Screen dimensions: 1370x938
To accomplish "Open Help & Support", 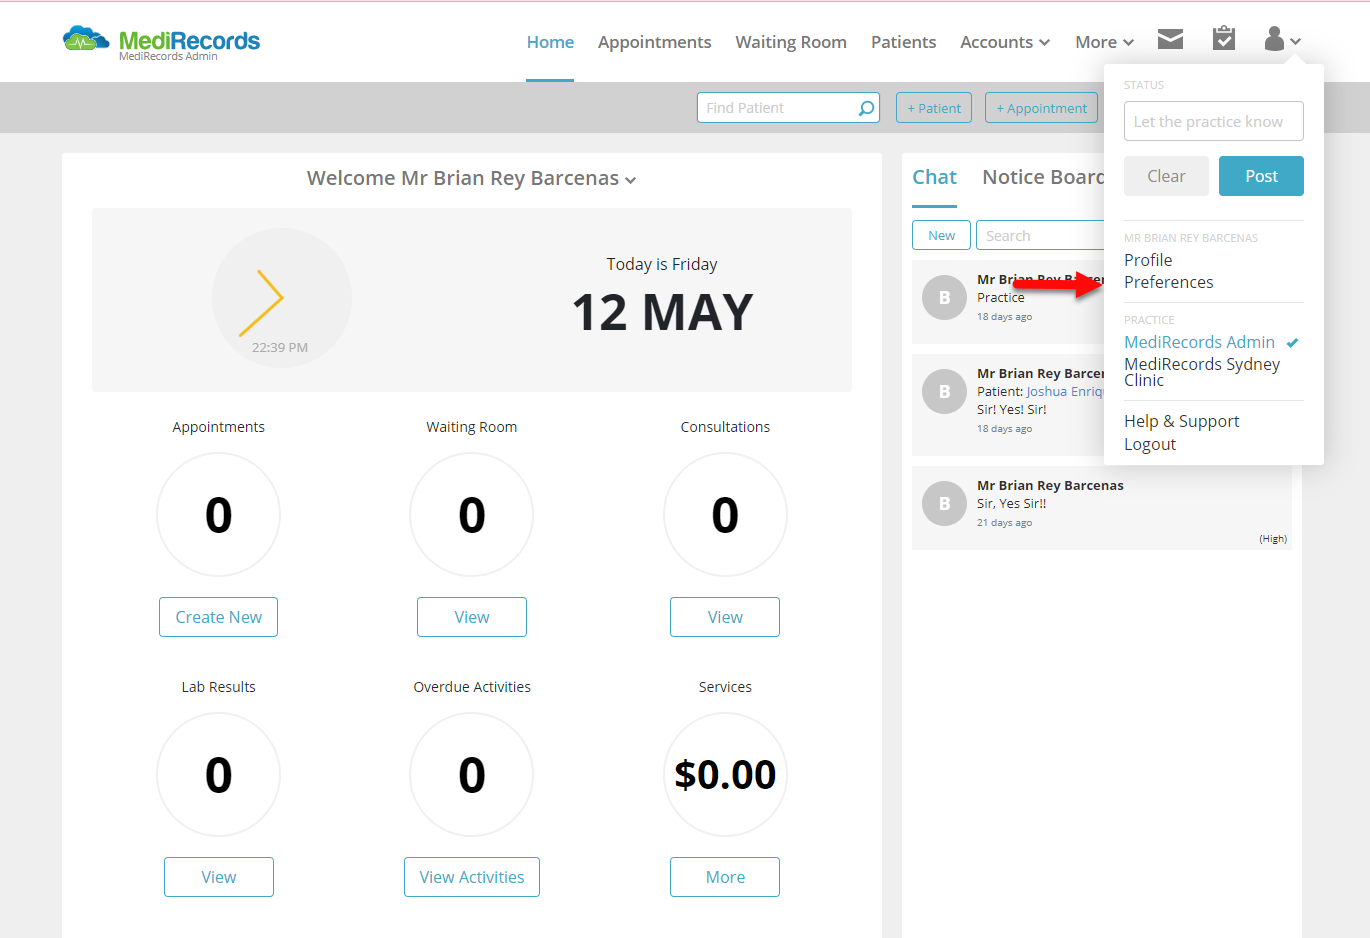I will (1181, 421).
